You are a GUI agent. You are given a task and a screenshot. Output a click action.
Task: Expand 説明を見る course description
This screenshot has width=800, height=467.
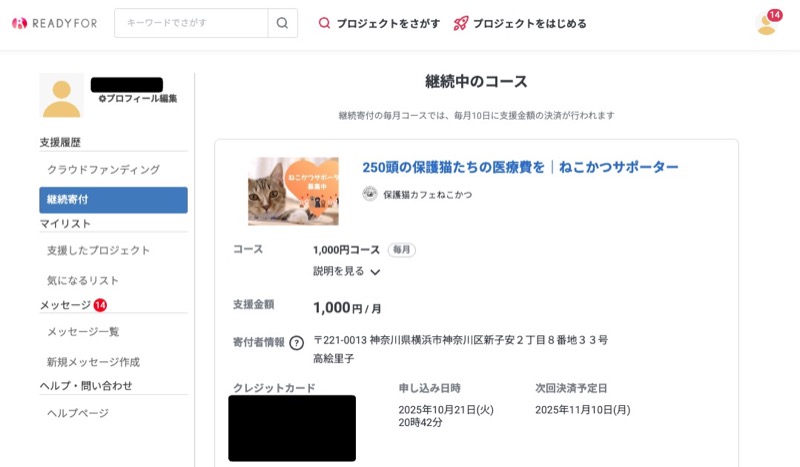point(346,271)
